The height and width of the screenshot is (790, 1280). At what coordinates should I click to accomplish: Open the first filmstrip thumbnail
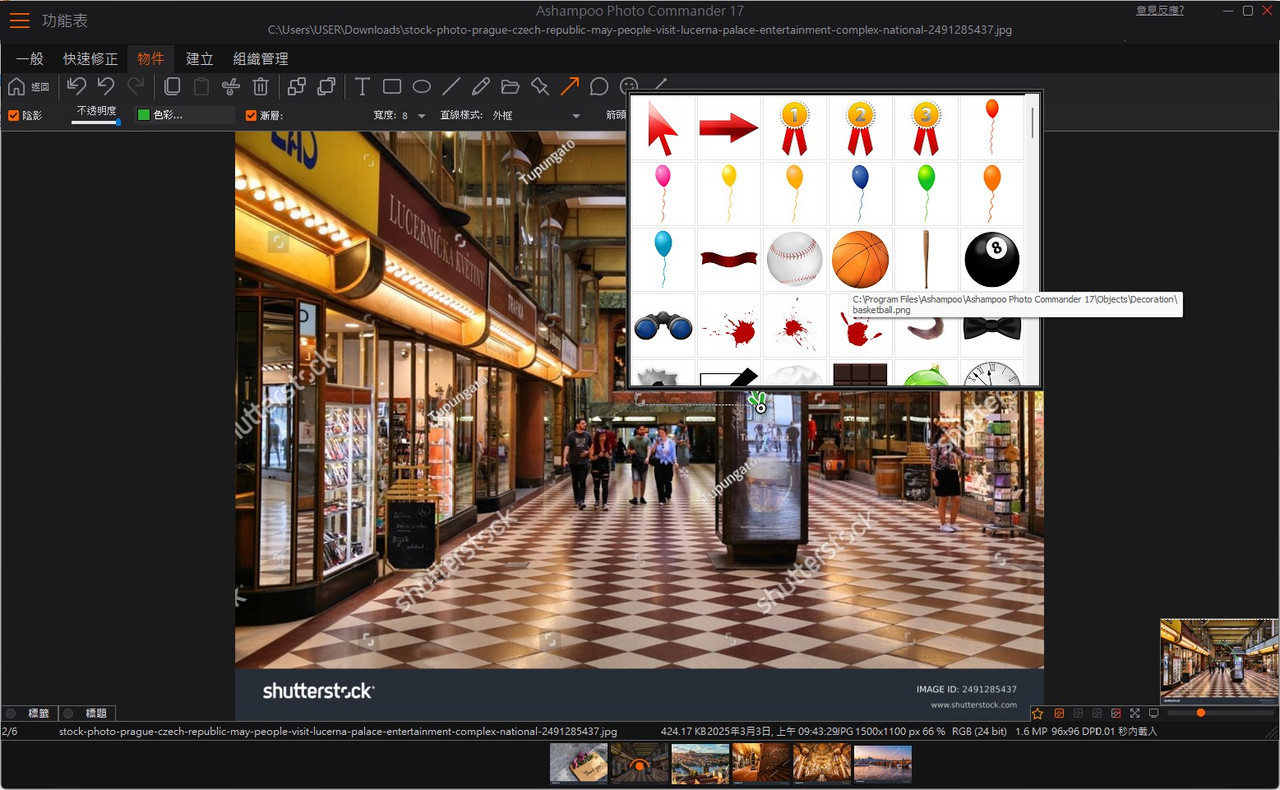[x=579, y=763]
